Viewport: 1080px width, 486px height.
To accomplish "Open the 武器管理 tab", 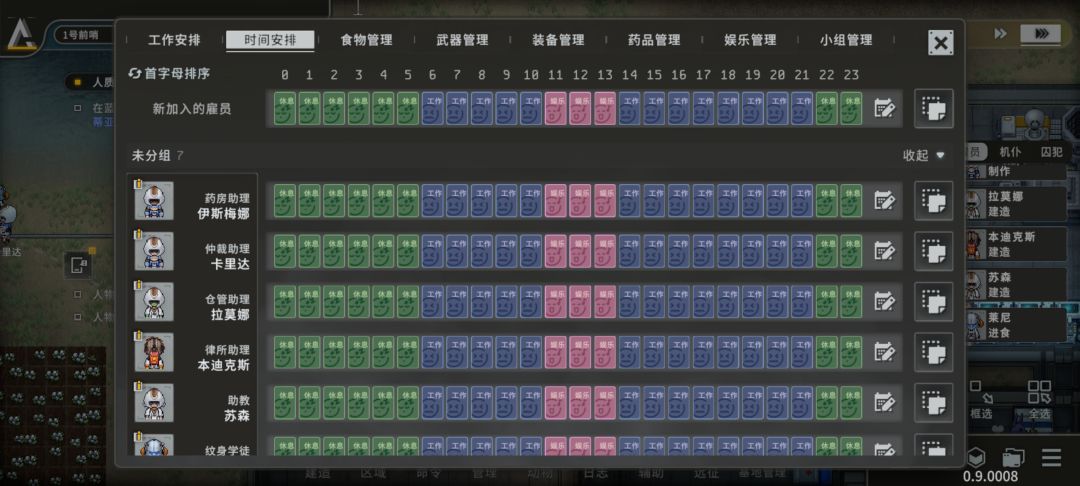I will (x=462, y=40).
